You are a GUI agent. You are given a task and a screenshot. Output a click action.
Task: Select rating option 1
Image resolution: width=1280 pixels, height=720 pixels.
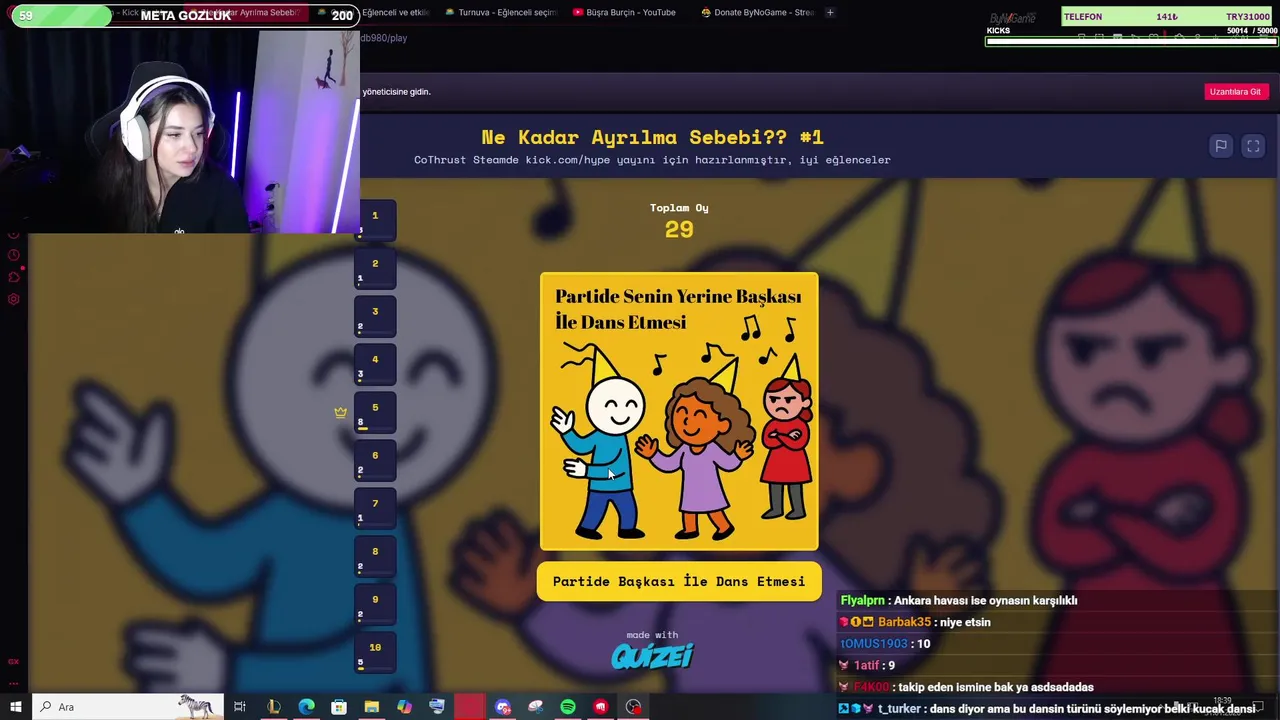click(x=375, y=219)
